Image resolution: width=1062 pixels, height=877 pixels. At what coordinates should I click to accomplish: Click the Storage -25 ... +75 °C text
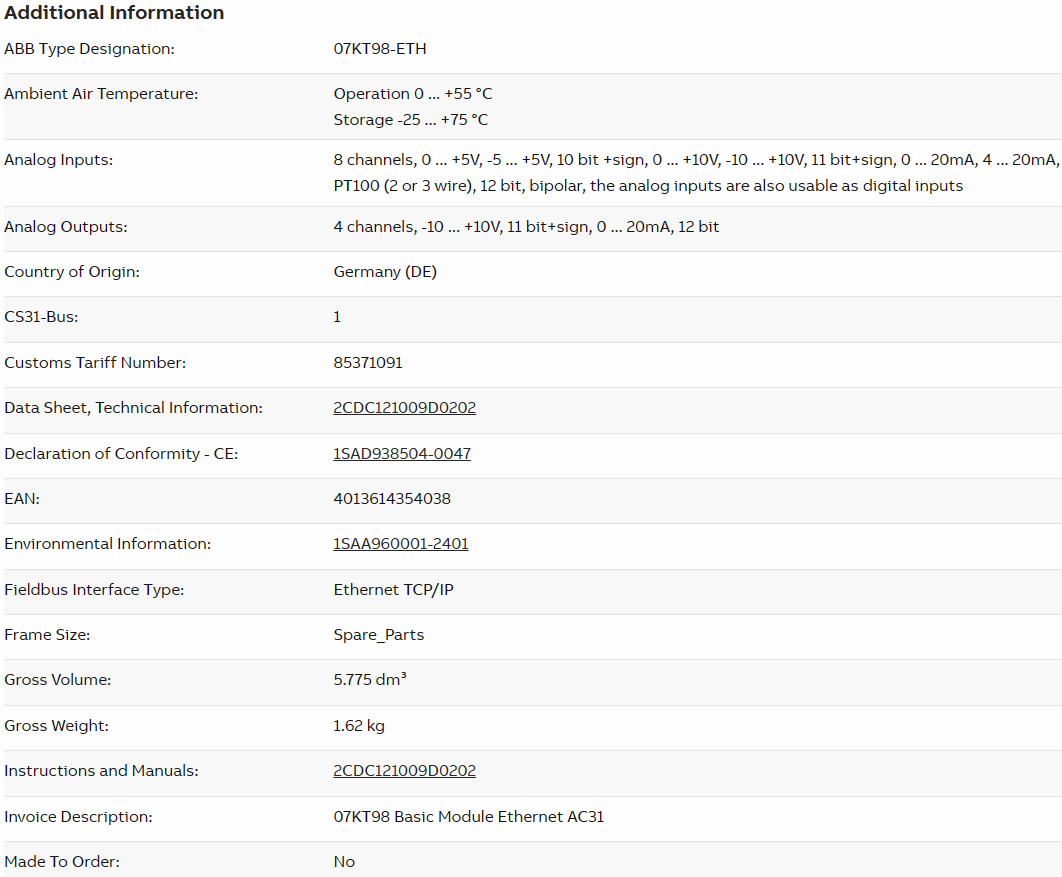[410, 120]
